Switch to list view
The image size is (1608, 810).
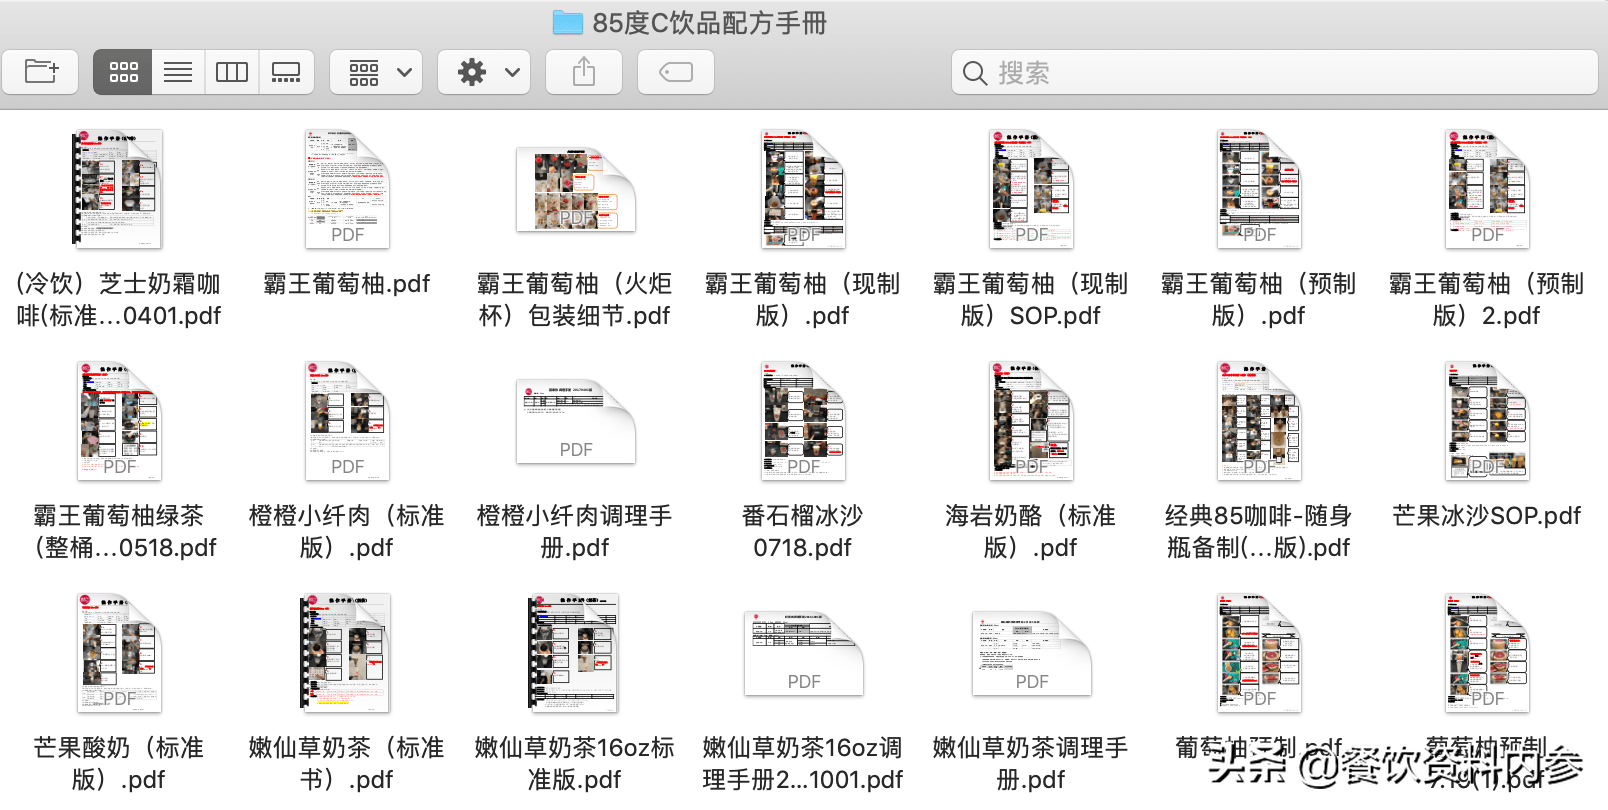(x=178, y=72)
